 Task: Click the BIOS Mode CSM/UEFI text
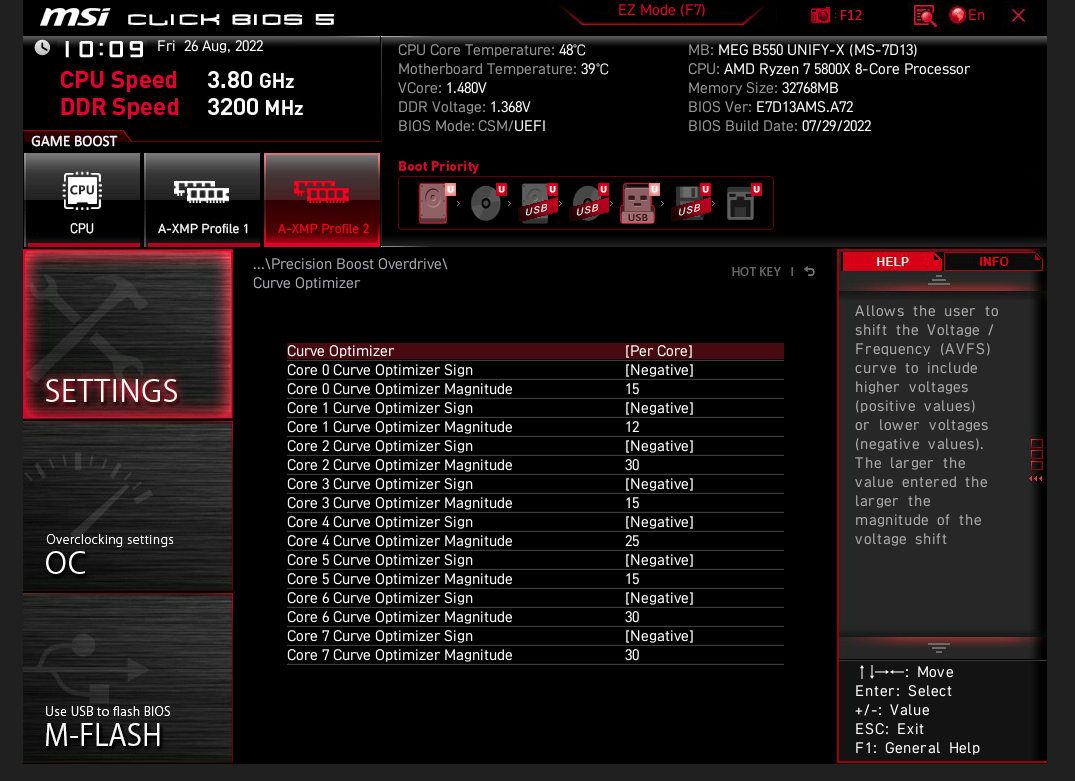tap(472, 126)
